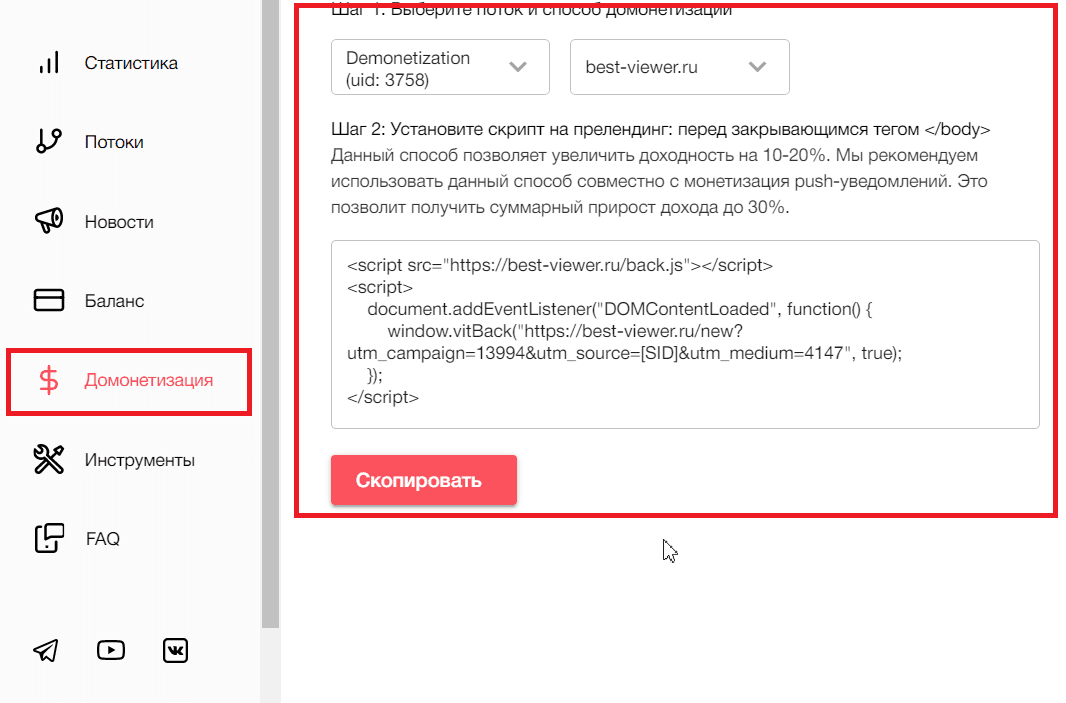Viewport: 1066px width, 703px height.
Task: Click the Потоки branch icon
Action: (48, 141)
